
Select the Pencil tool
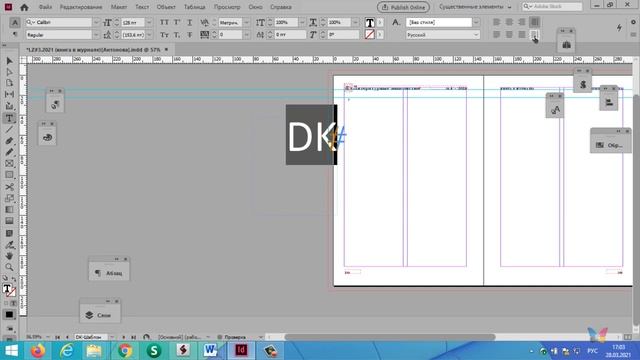[9, 152]
